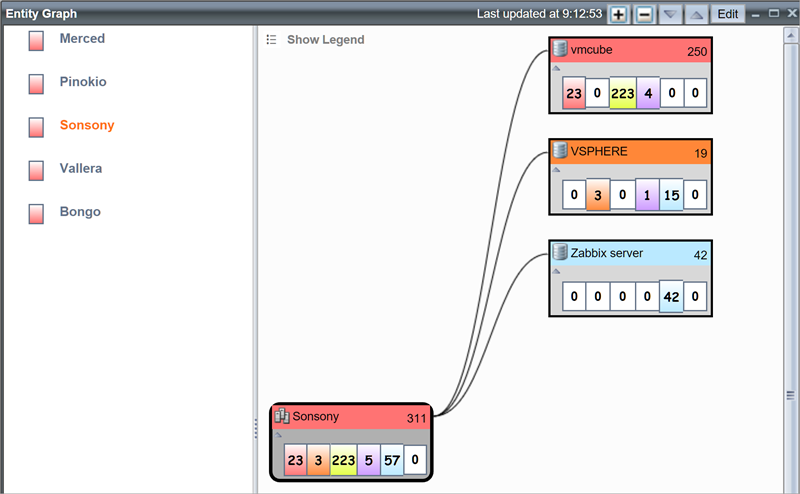Click the vmcube node title
The height and width of the screenshot is (494, 800).
591,50
